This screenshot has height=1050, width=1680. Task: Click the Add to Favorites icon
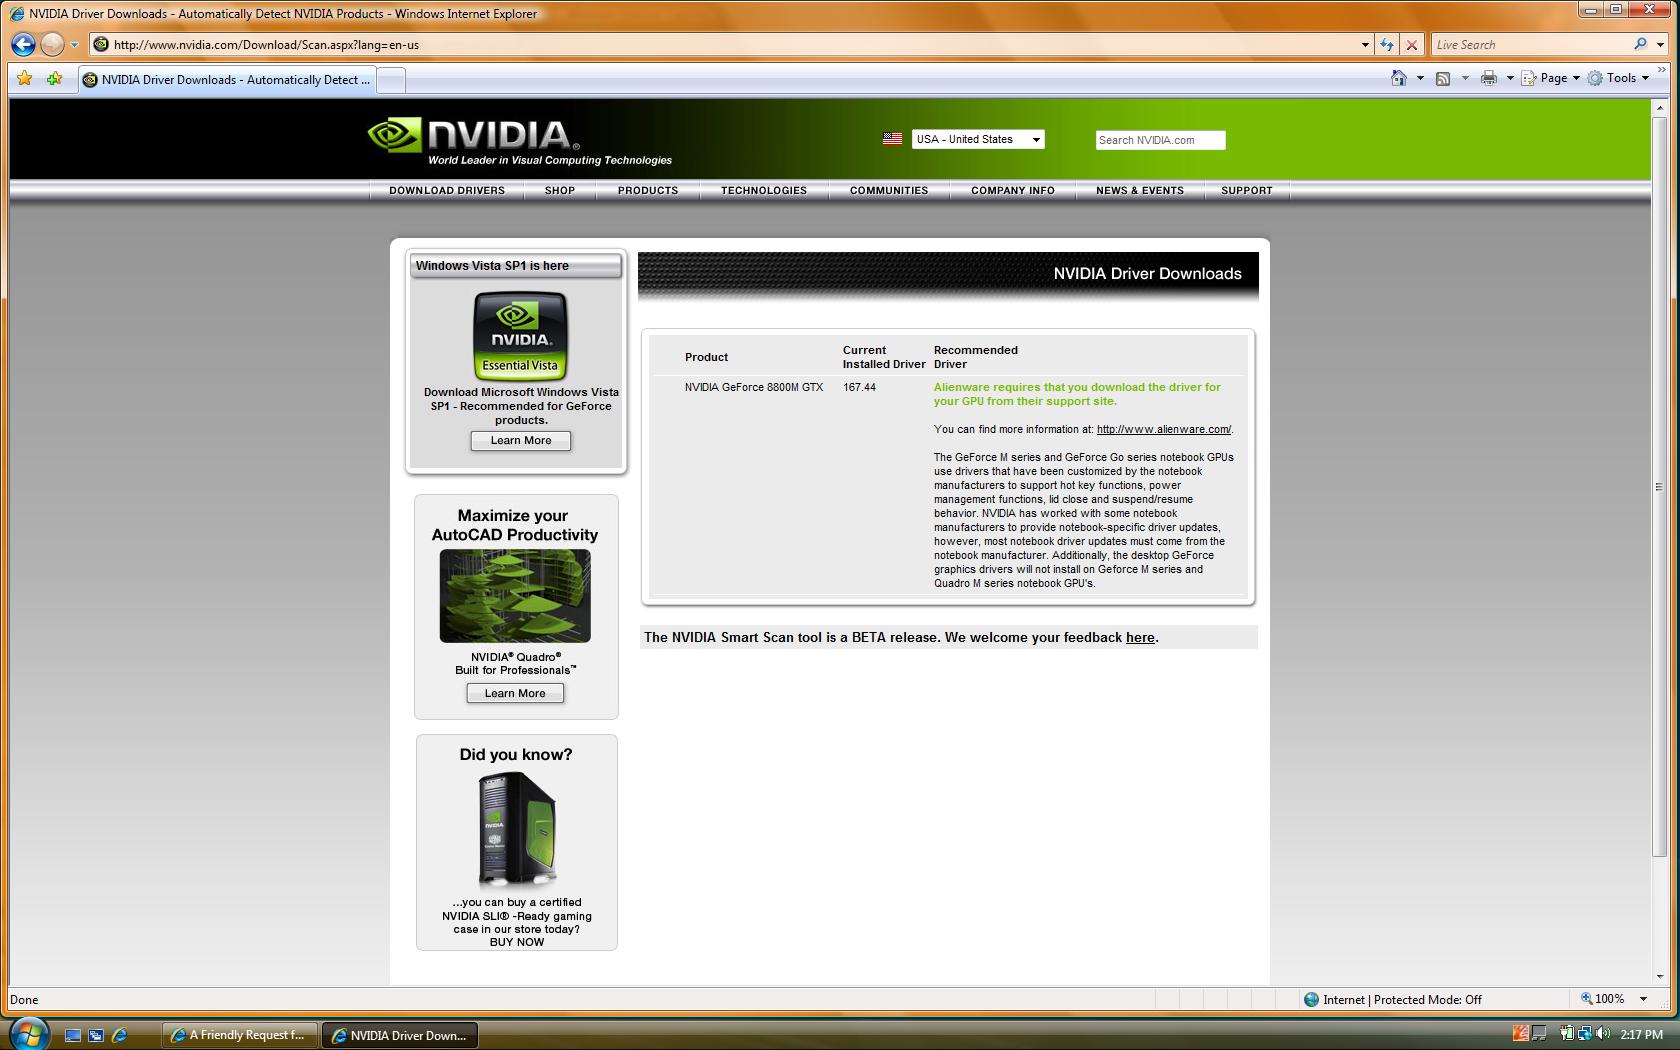click(x=55, y=79)
